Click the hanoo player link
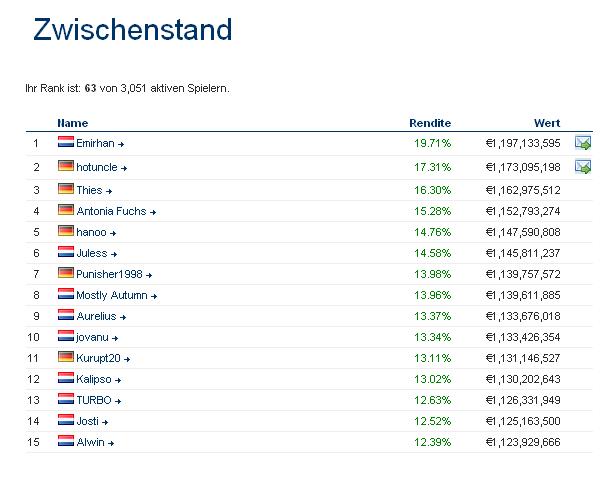Screen dimensions: 602x489 [x=91, y=232]
